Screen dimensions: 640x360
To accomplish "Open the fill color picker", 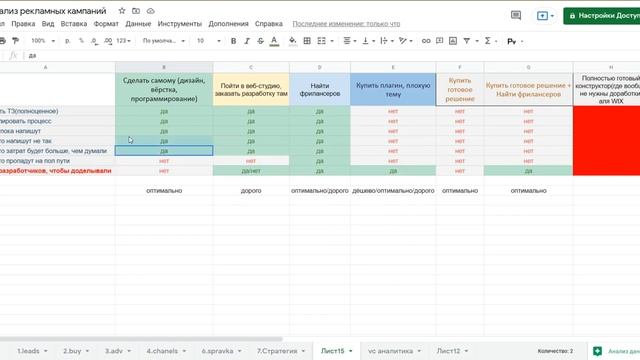I will pyautogui.click(x=293, y=41).
